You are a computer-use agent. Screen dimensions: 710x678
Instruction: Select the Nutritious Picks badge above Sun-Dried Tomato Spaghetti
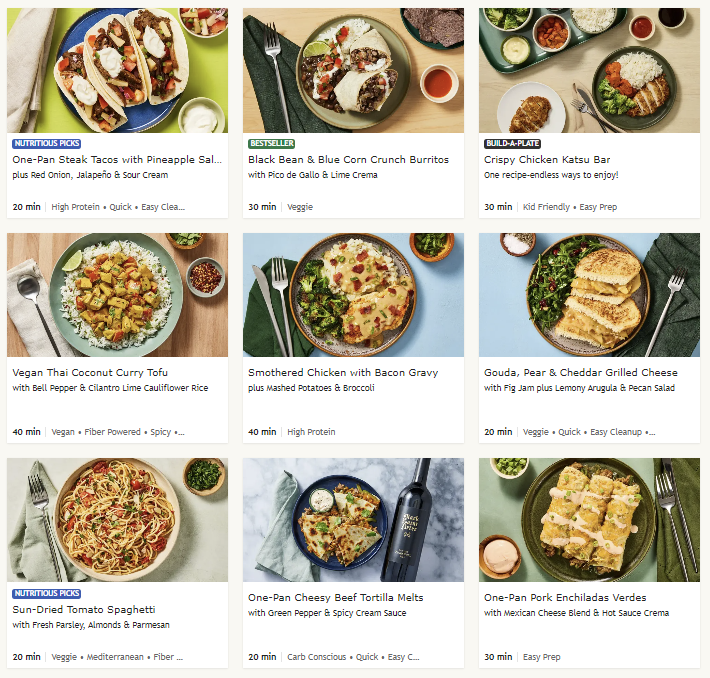coord(47,593)
